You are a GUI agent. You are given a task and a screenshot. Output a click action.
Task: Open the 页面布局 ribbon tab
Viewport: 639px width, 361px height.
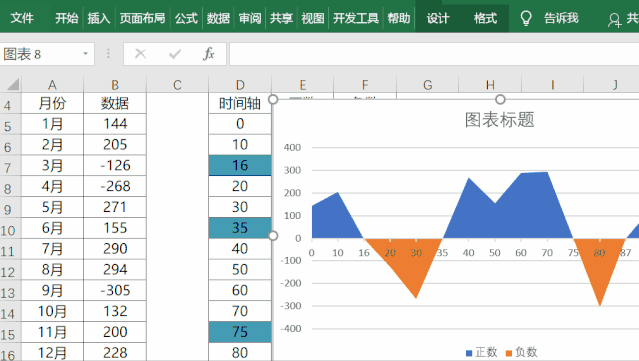tap(142, 18)
